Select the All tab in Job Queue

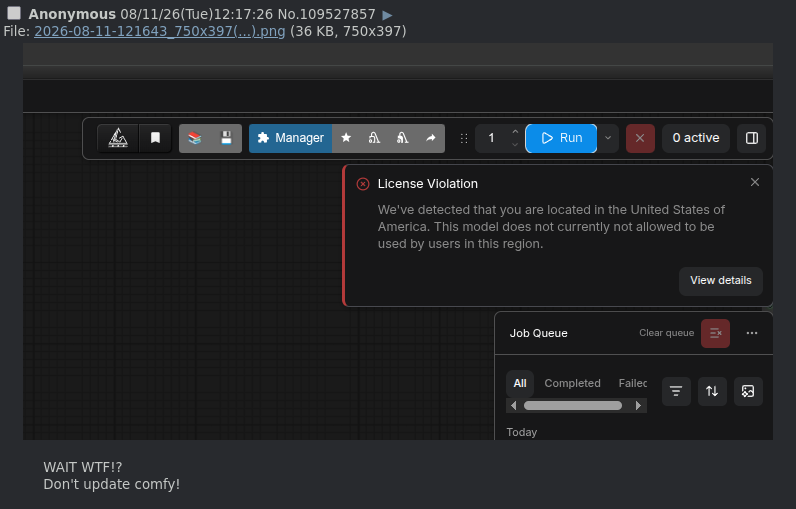[x=520, y=383]
